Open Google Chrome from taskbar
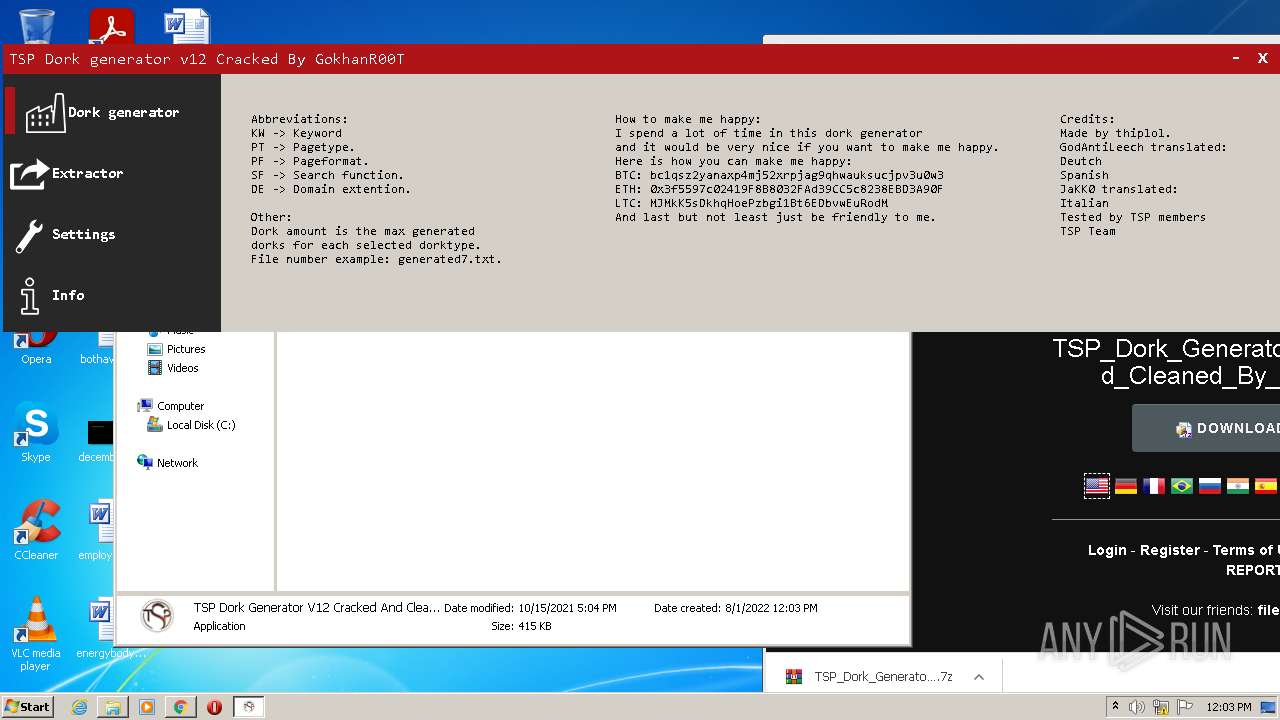Image resolution: width=1280 pixels, height=720 pixels. click(180, 707)
